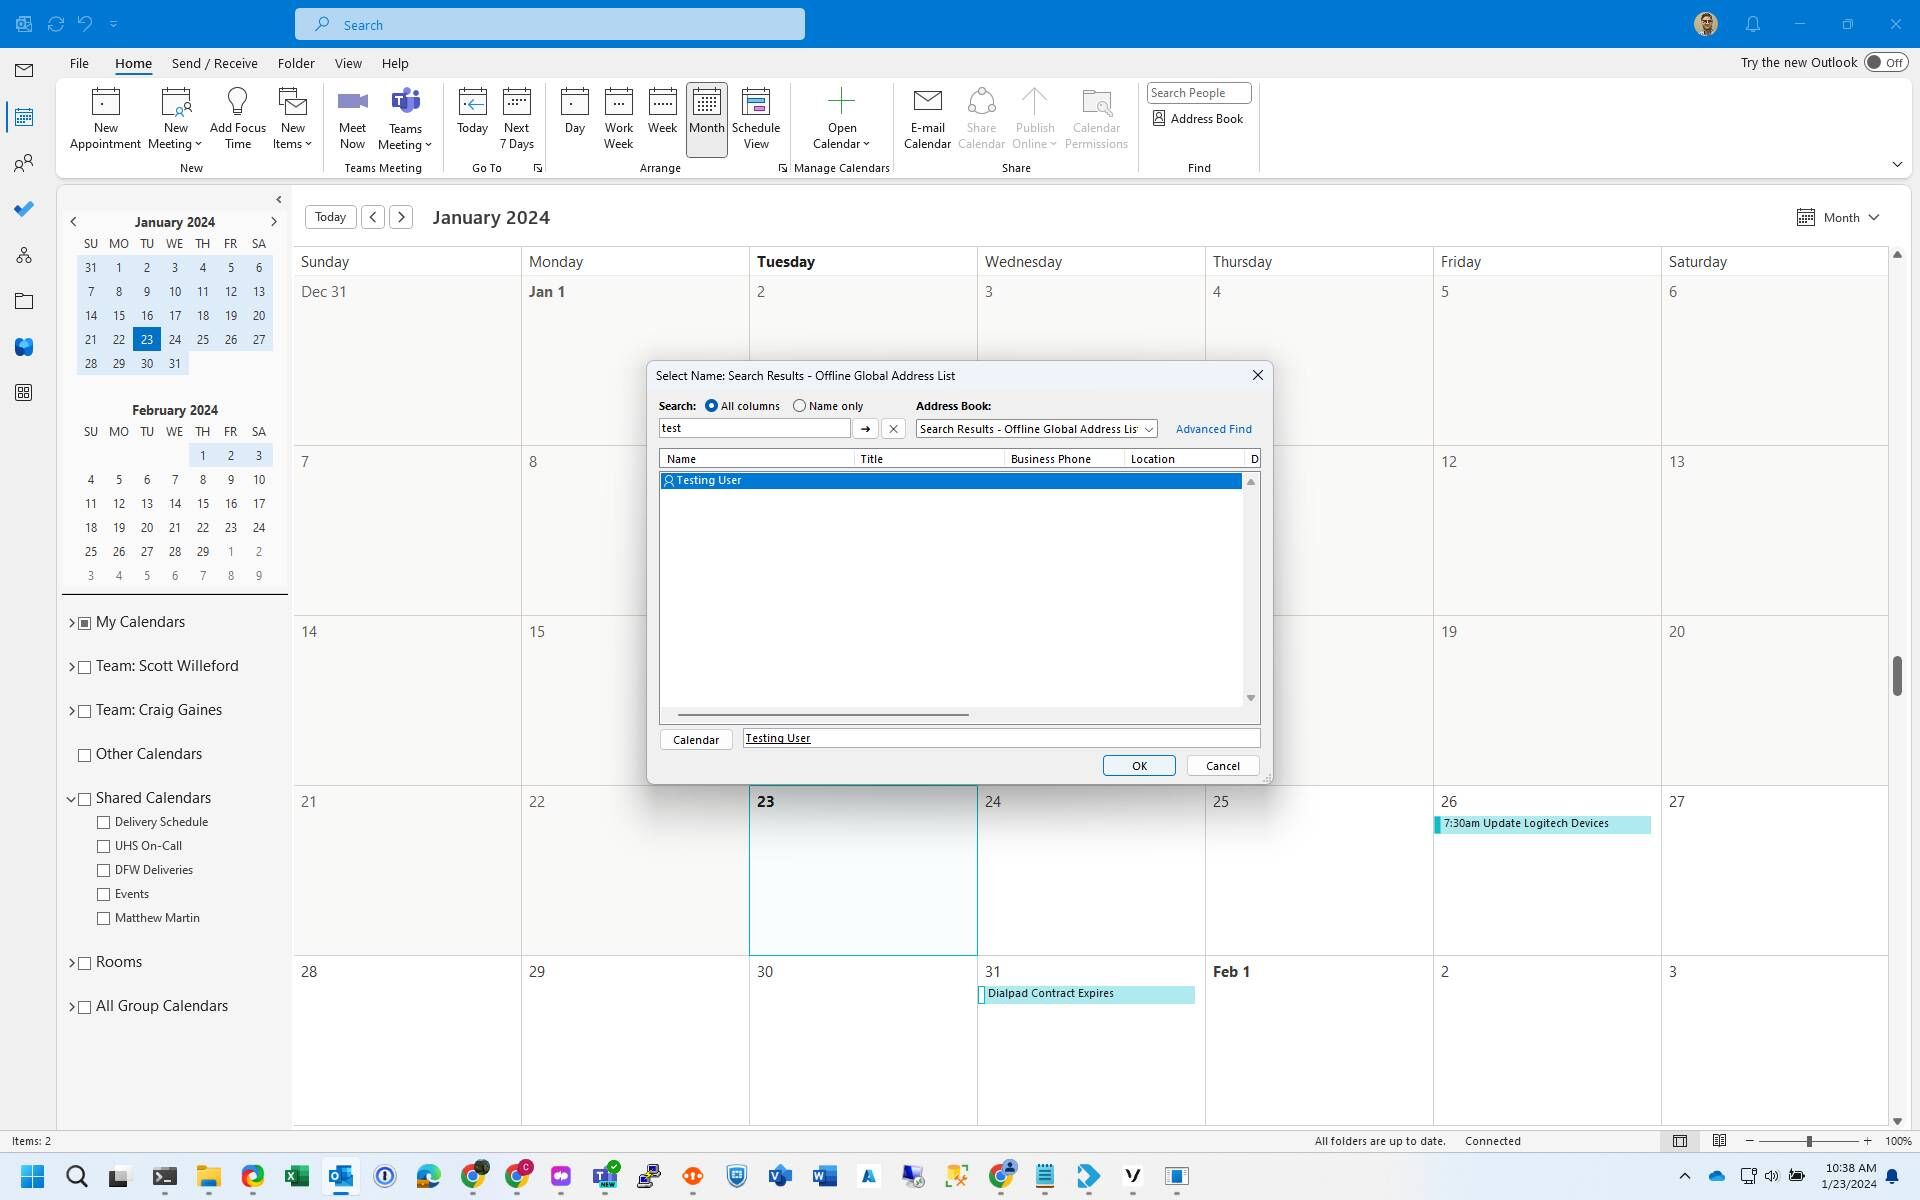This screenshot has height=1200, width=1920.
Task: Check the Delivery Schedule shared calendar
Action: [104, 822]
